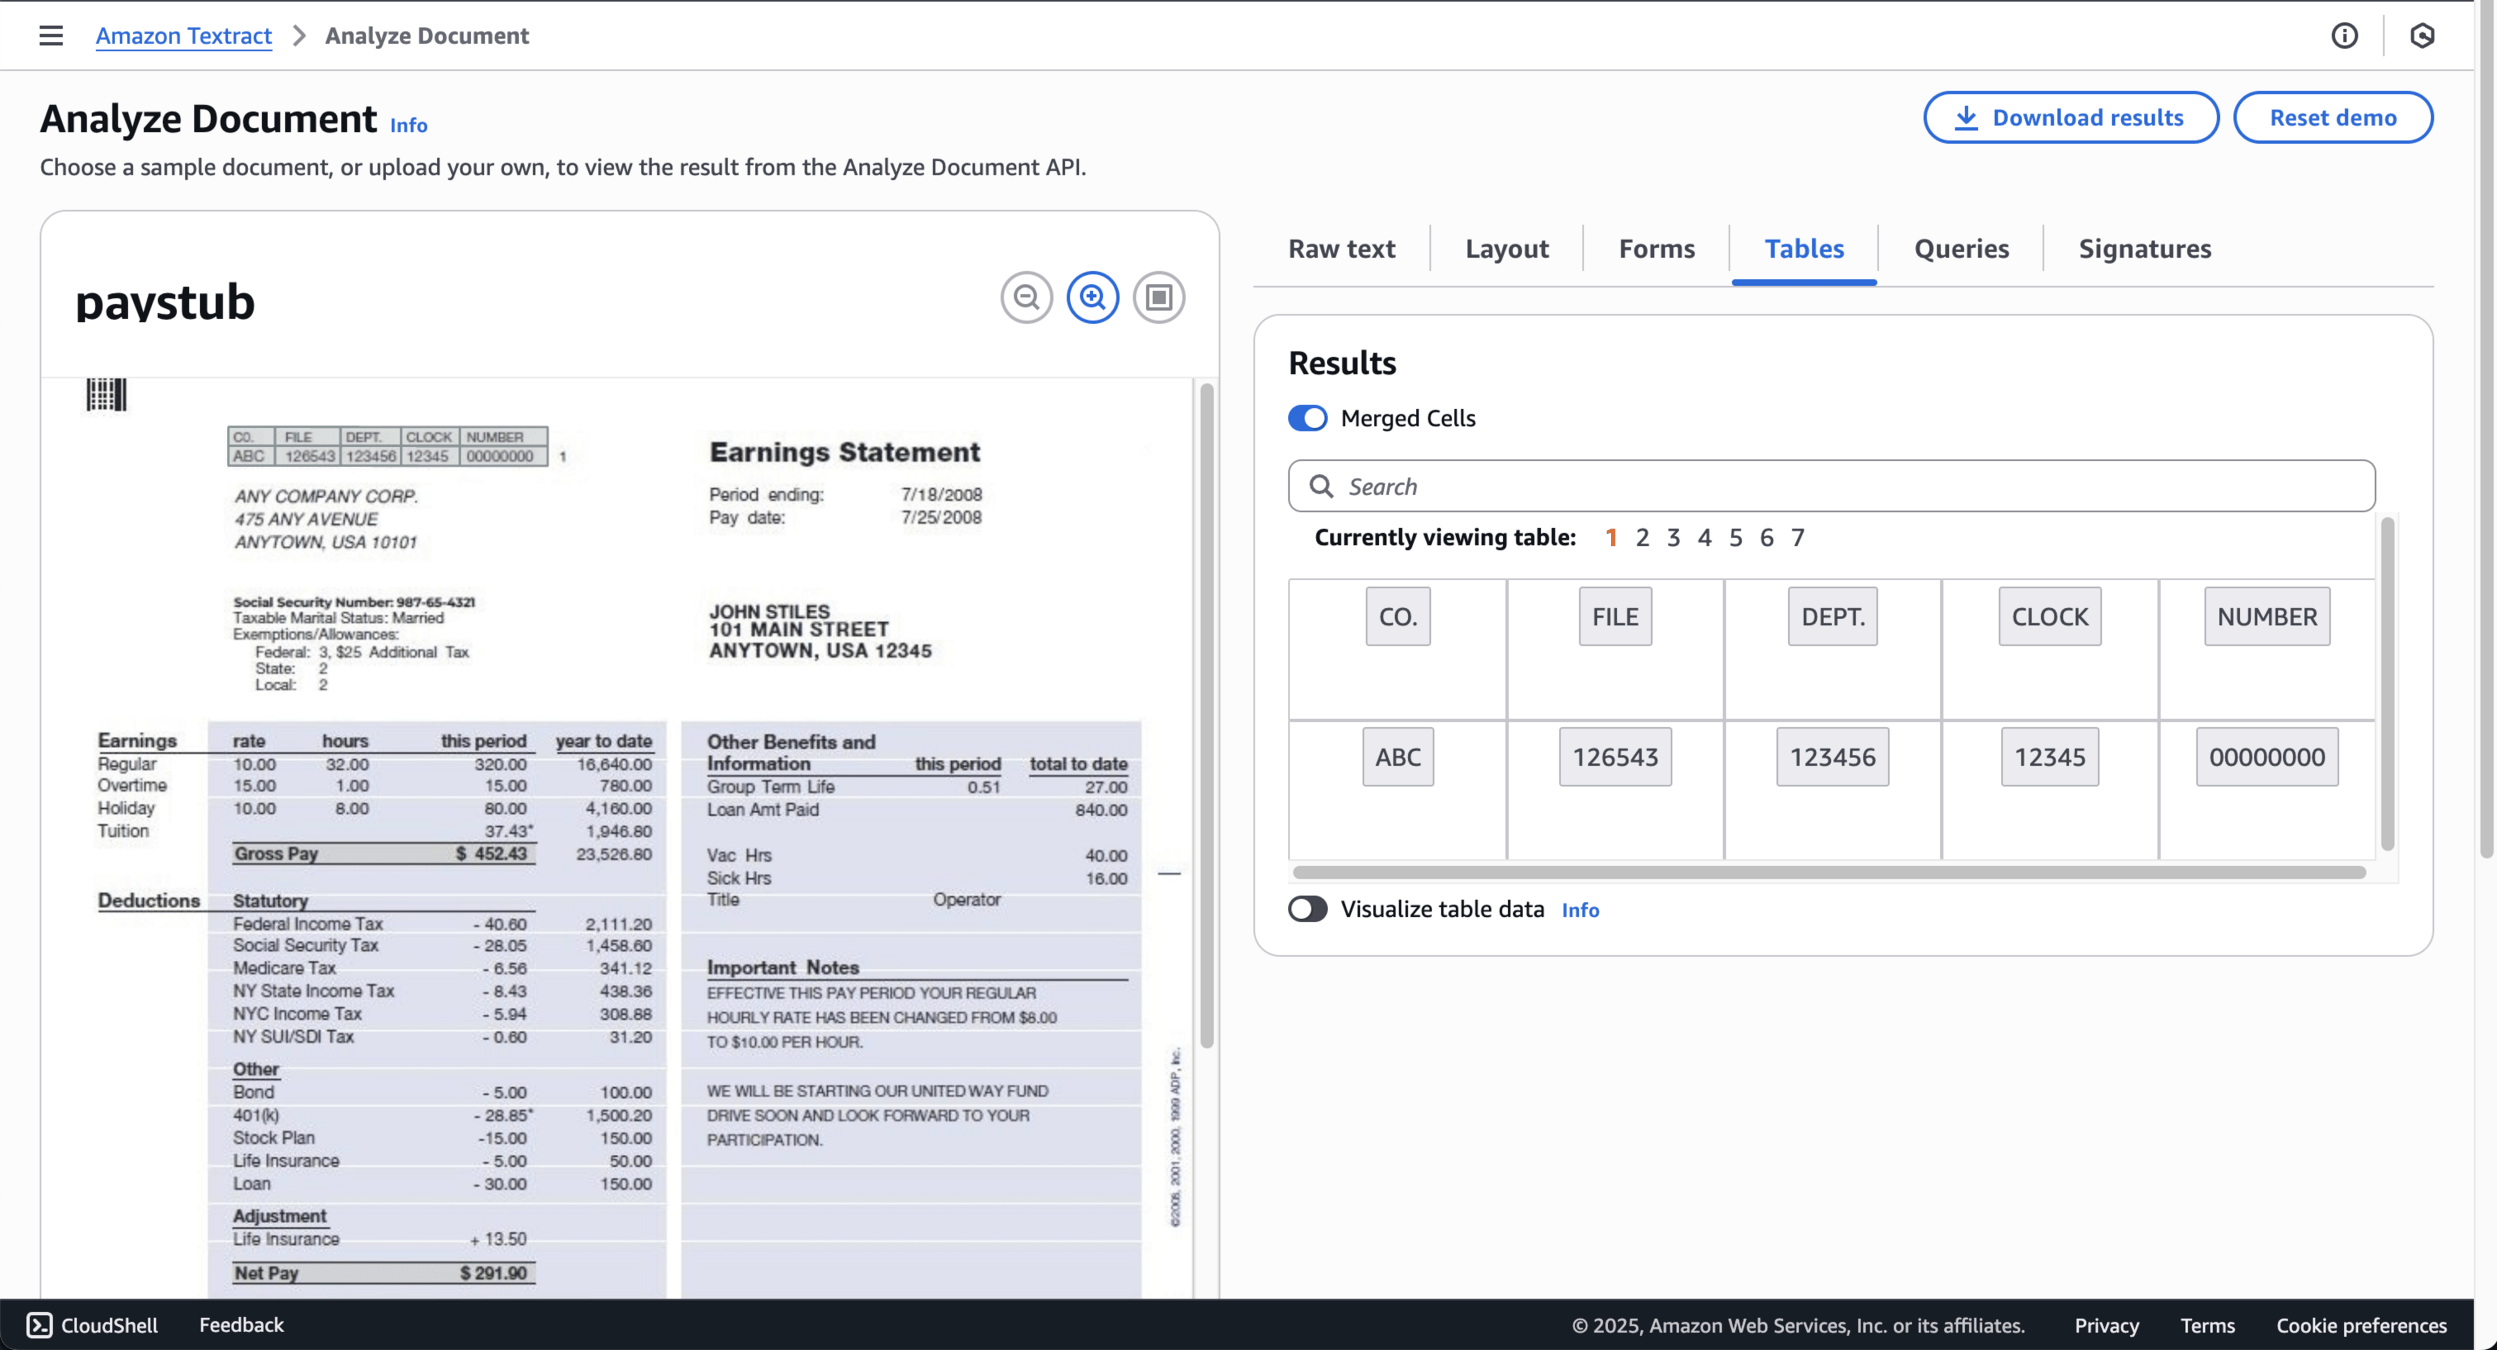Screen dimensions: 2497x1350
Task: Click the search magnifier icon
Action: click(1321, 486)
